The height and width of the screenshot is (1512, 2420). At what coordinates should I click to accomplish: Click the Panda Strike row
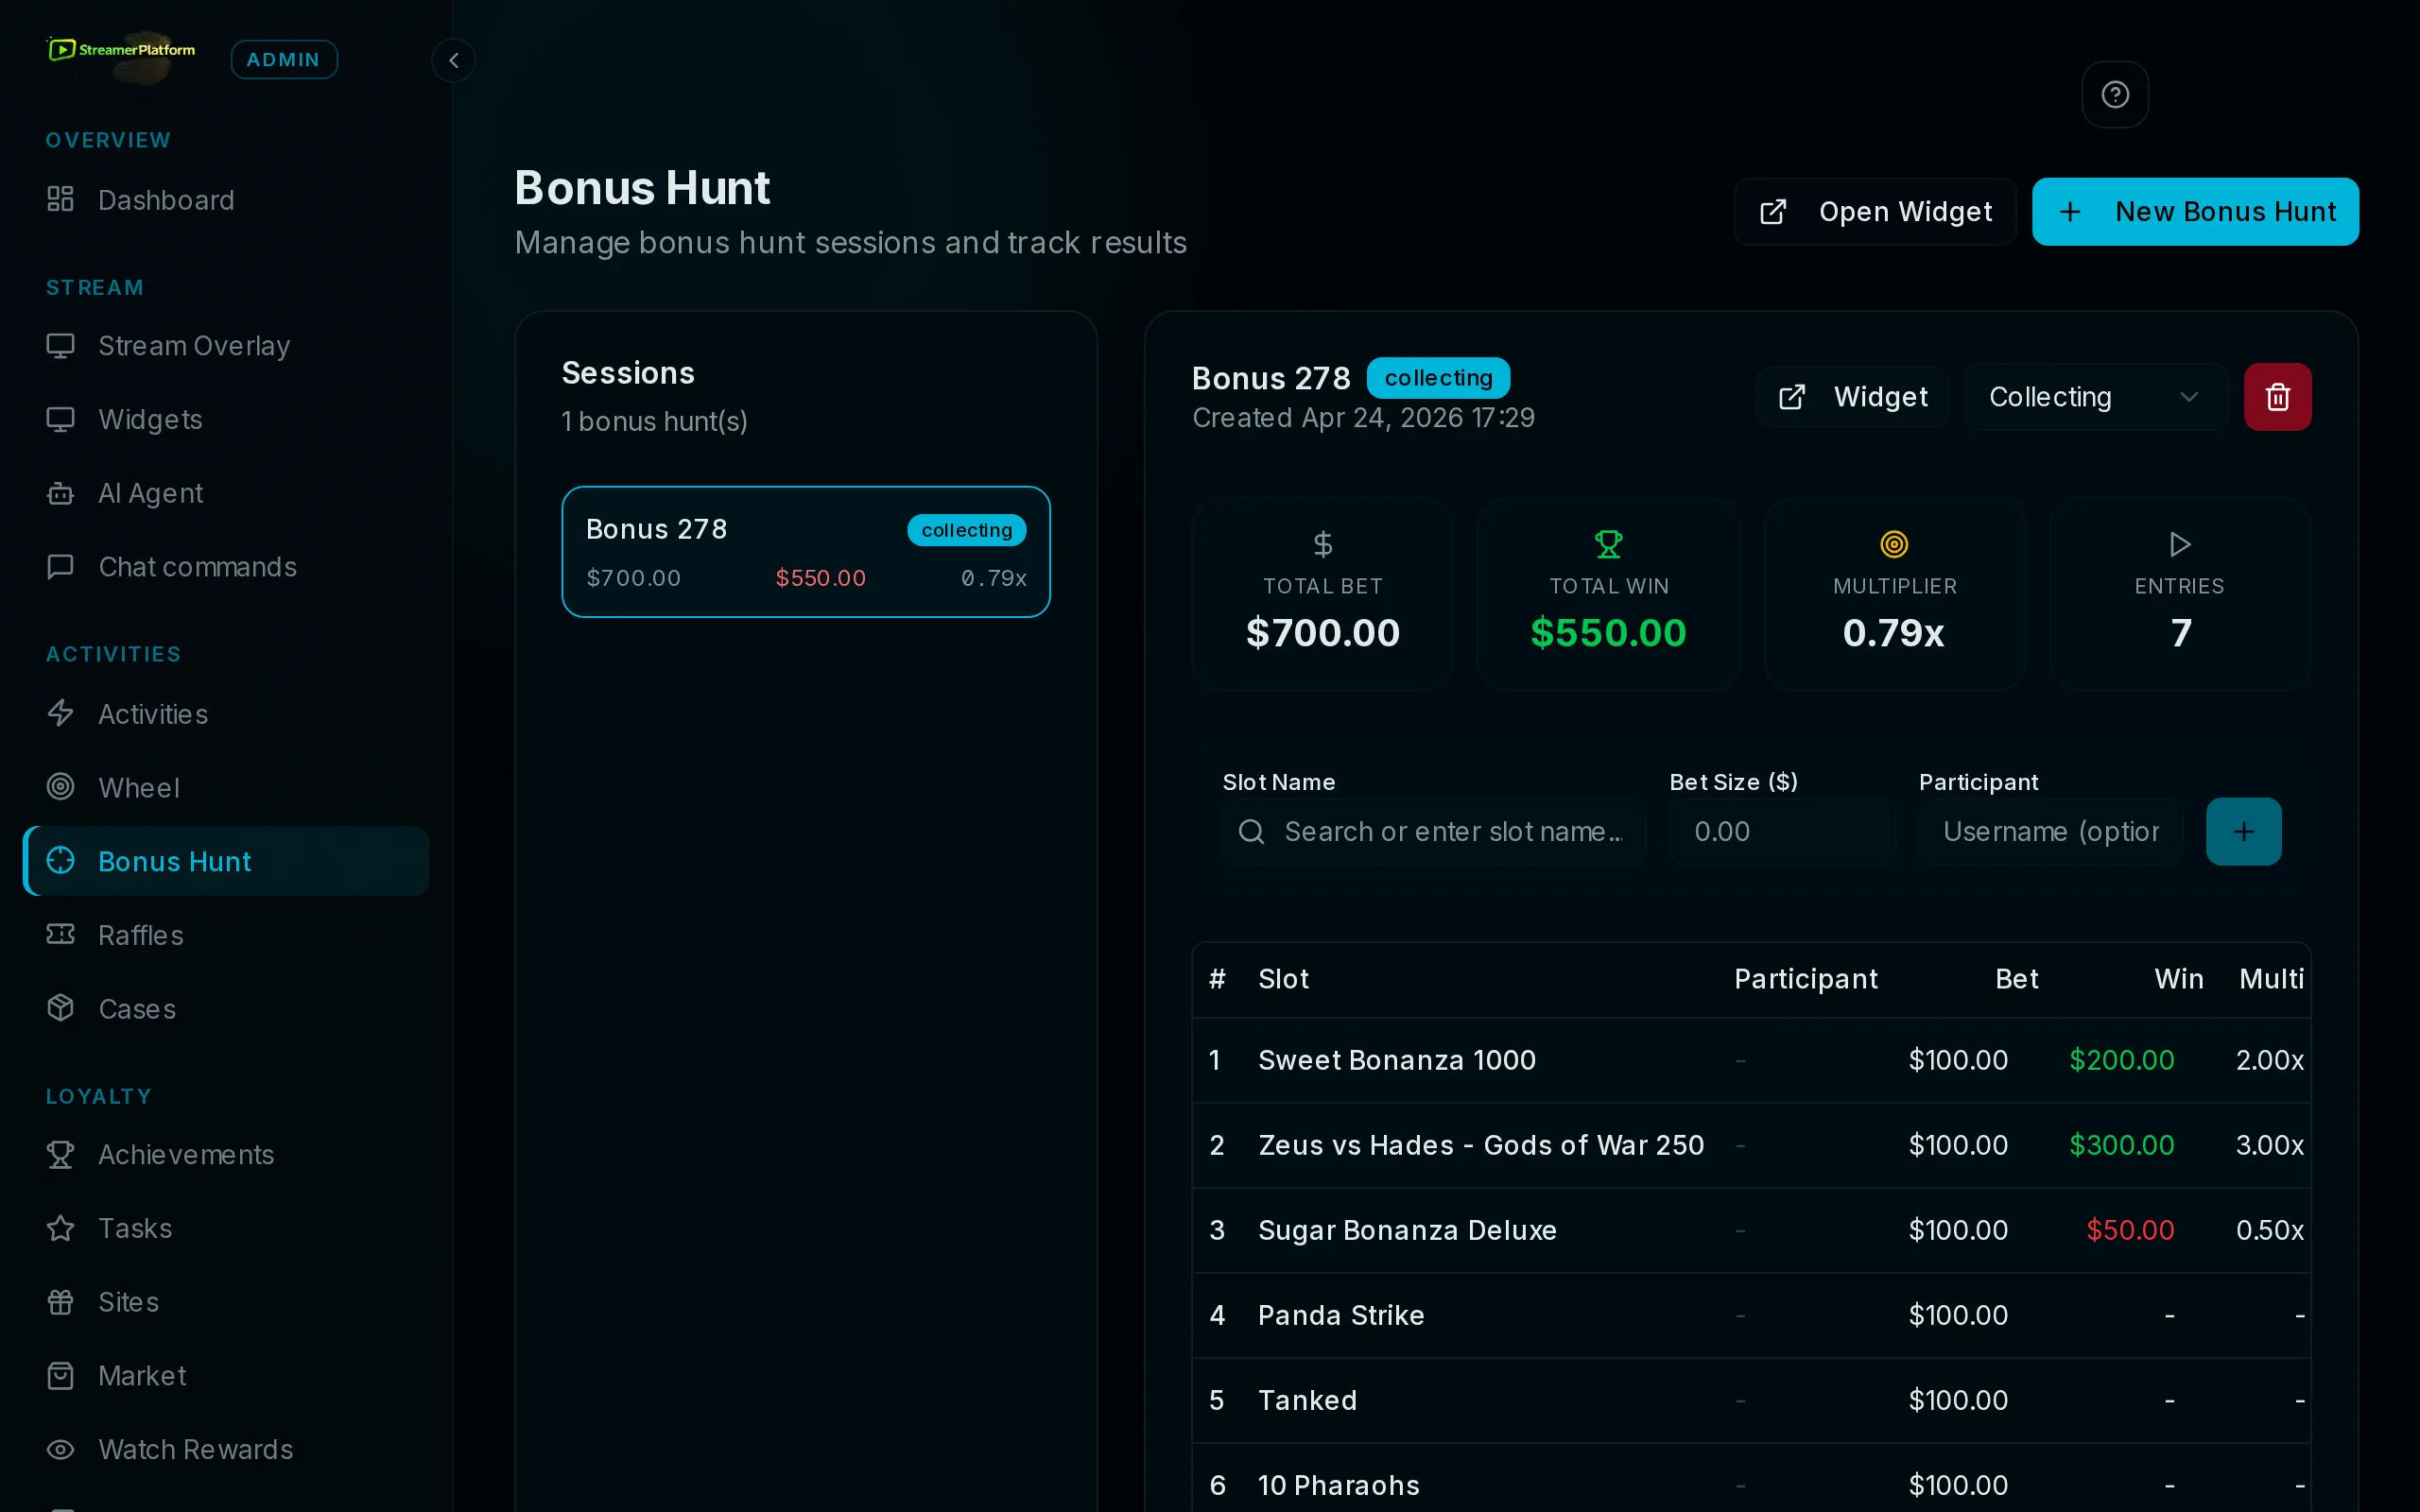click(1751, 1315)
